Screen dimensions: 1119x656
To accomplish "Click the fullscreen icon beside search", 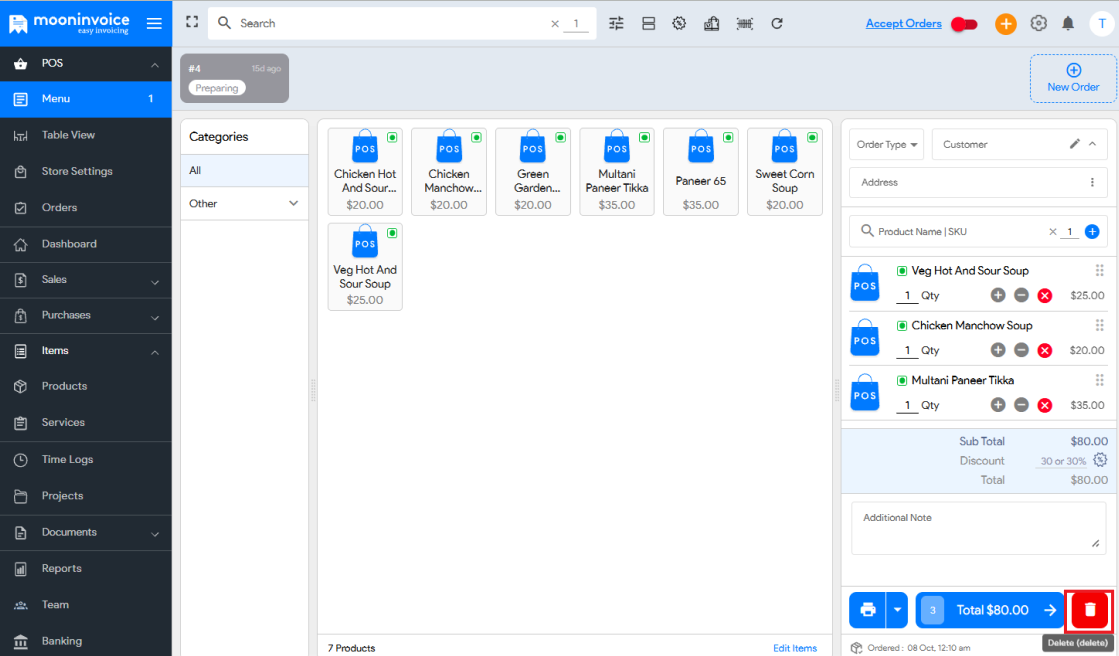I will tap(192, 22).
